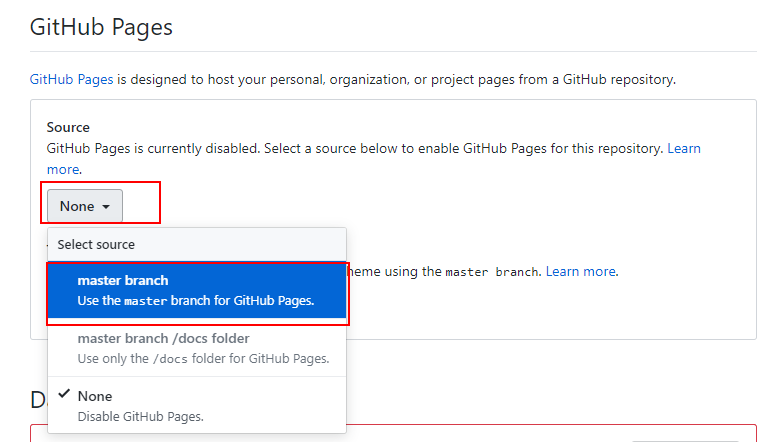Click 'Use only the /docs folder' description
The height and width of the screenshot is (442, 765).
click(203, 359)
